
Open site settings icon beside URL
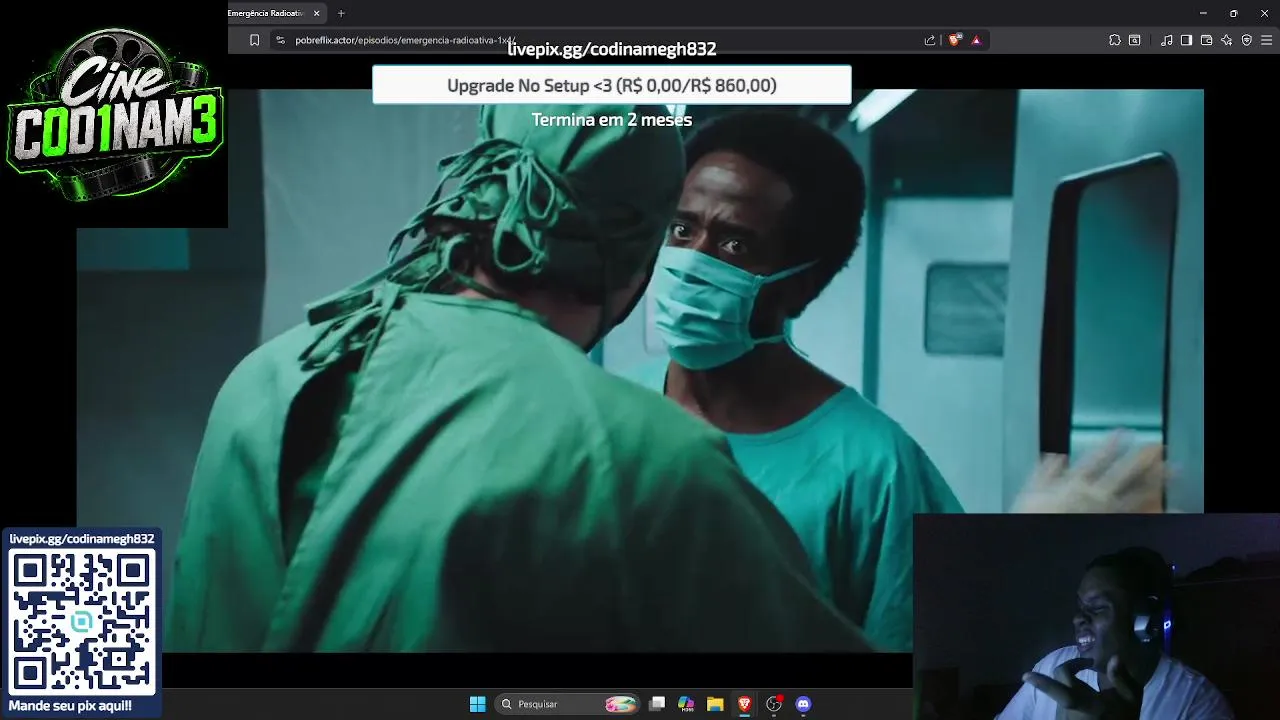pos(281,40)
